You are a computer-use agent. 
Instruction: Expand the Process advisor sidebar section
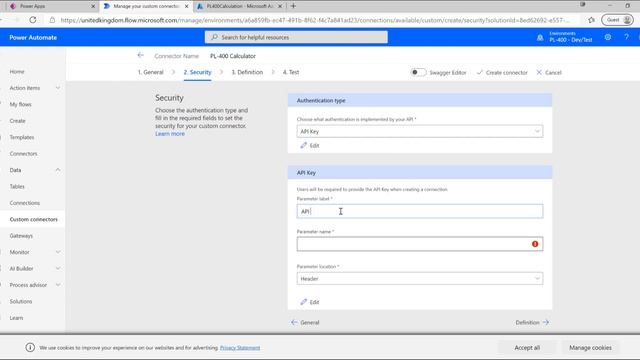[58, 284]
